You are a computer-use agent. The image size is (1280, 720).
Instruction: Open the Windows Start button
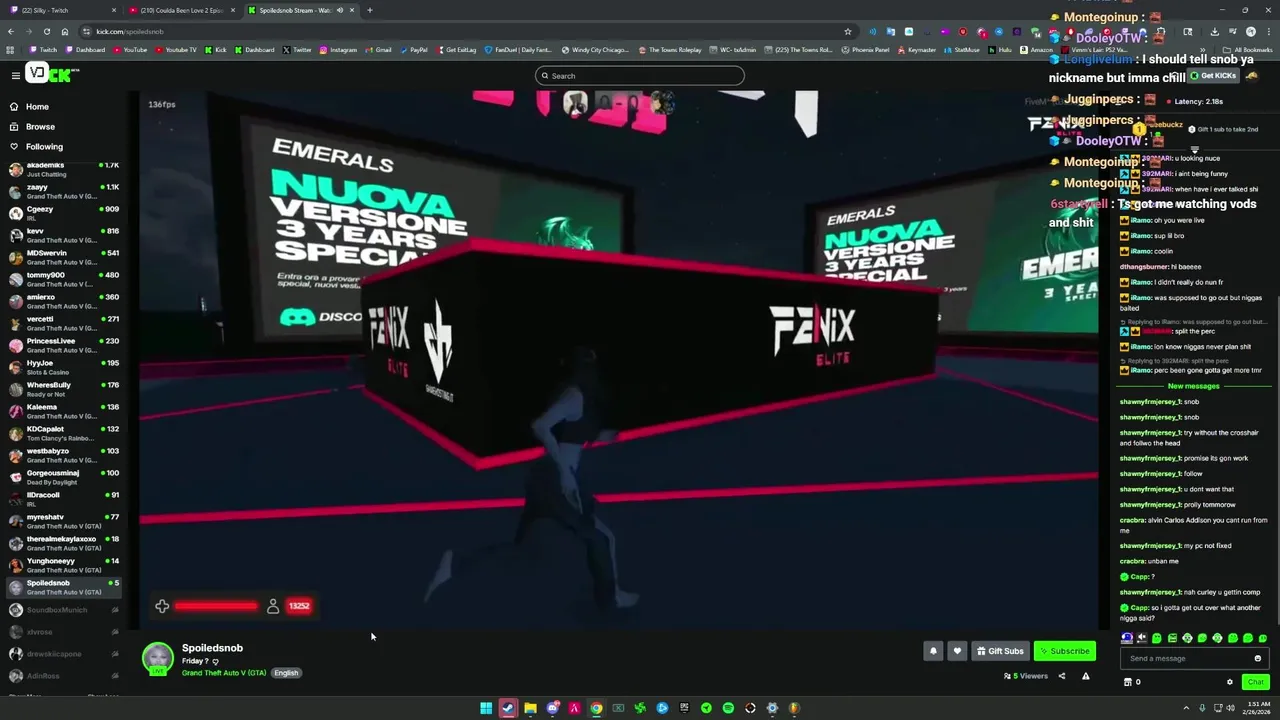coord(486,708)
